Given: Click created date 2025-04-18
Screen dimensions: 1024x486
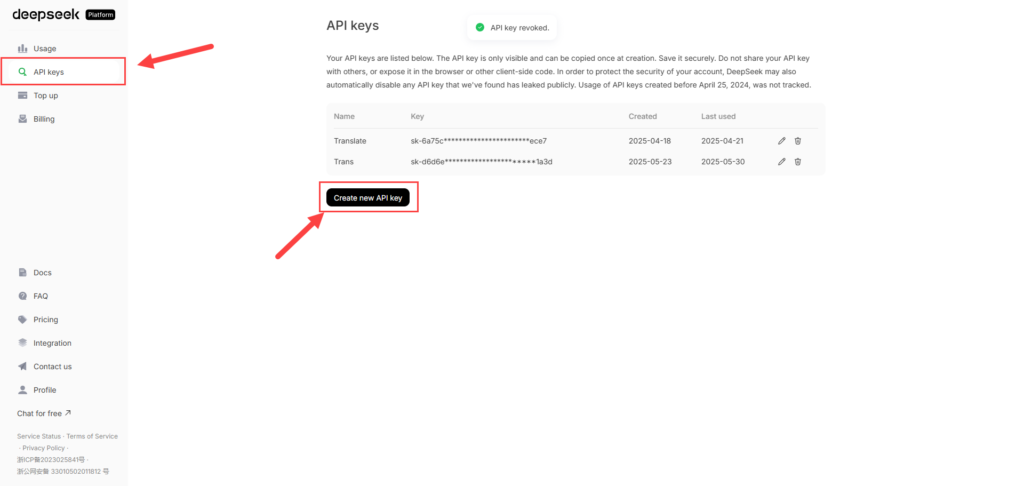Looking at the screenshot, I should coord(650,141).
